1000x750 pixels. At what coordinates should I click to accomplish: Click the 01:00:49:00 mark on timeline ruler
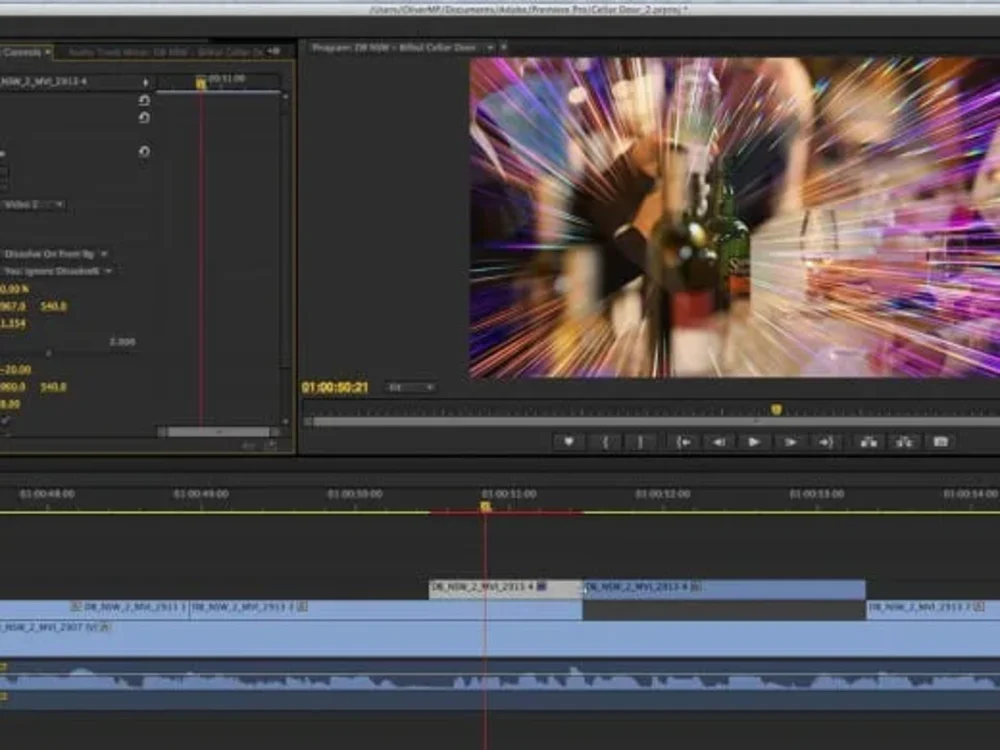pos(202,494)
